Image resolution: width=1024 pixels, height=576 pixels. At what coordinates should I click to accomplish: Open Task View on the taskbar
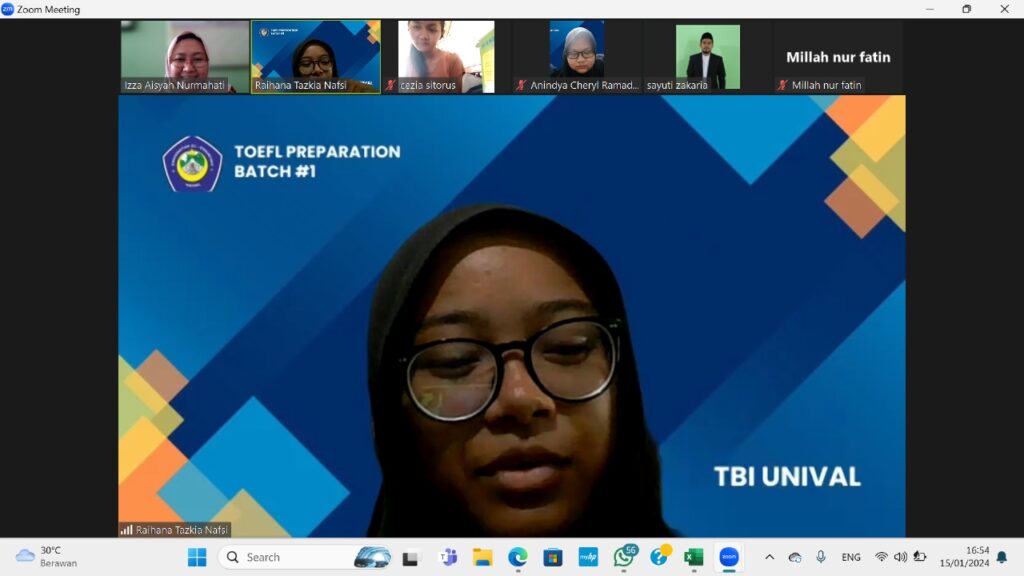point(410,557)
